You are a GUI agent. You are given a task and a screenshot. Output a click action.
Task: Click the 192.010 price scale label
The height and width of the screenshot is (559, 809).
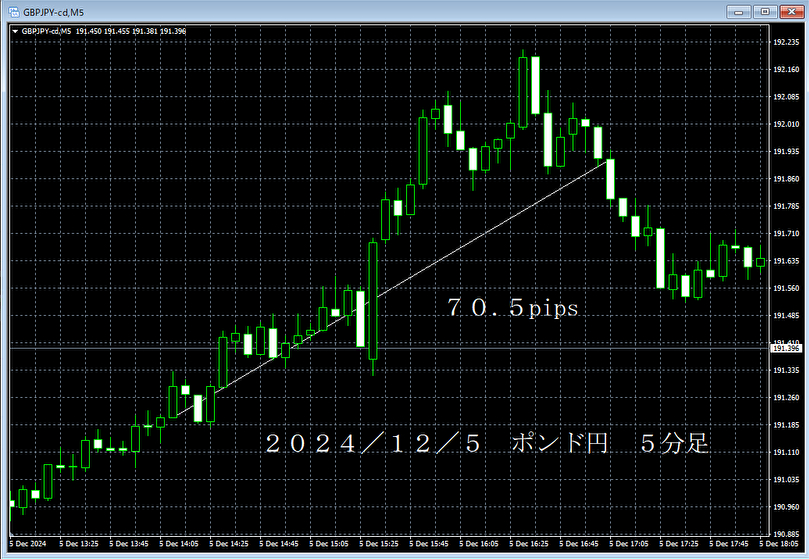786,124
